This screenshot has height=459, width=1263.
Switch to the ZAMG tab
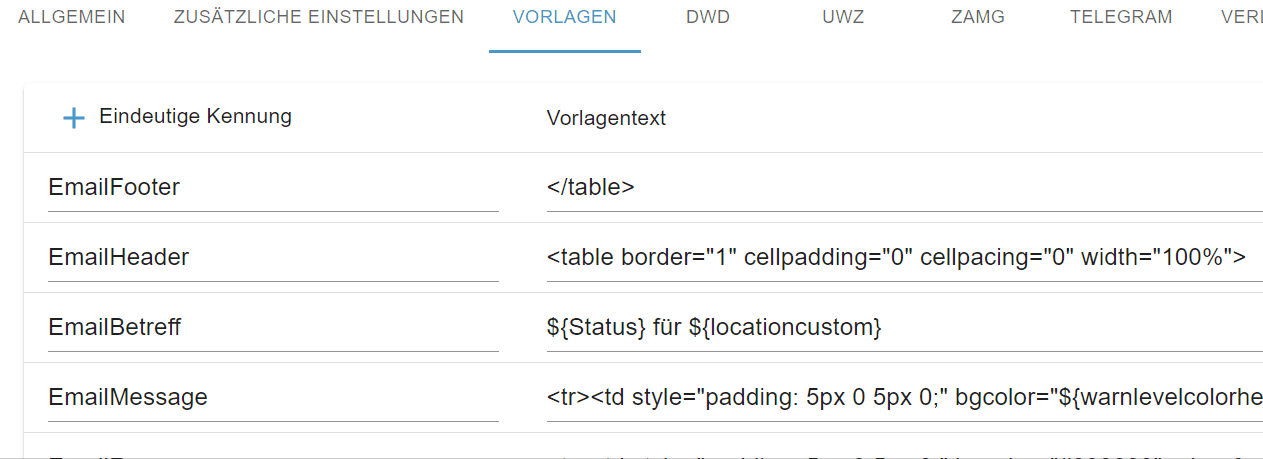(x=978, y=17)
